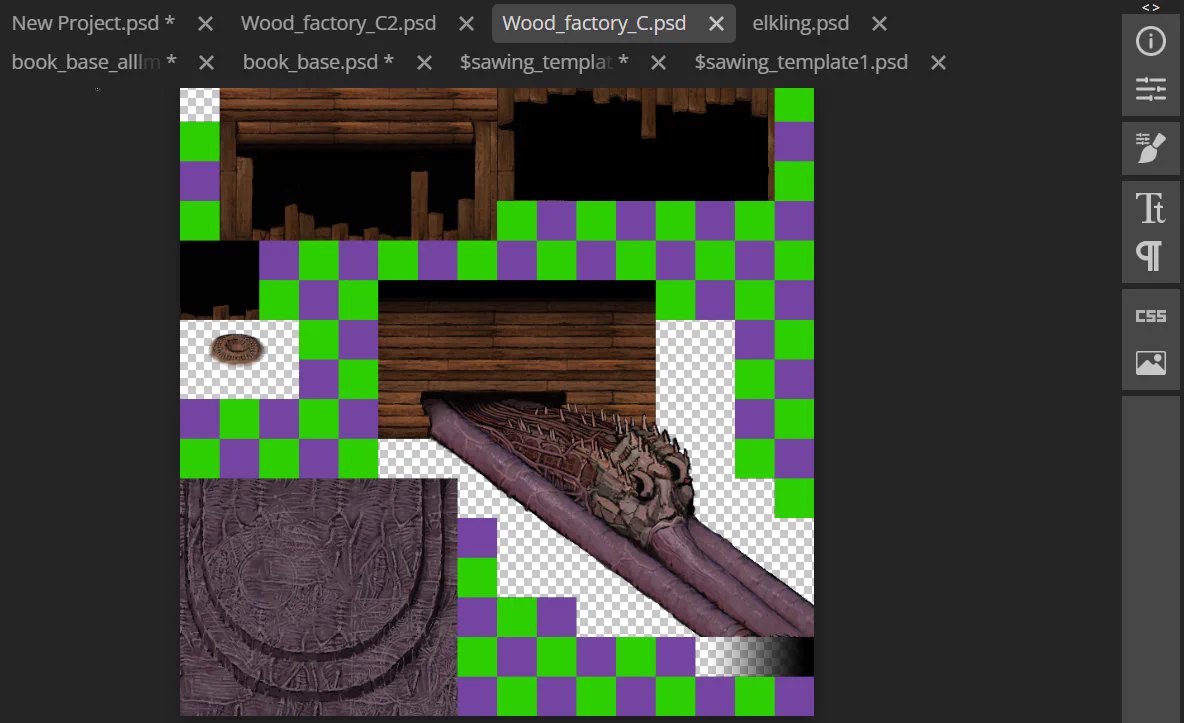Open the Paragraph panel icon
1184x723 pixels.
pos(1150,255)
